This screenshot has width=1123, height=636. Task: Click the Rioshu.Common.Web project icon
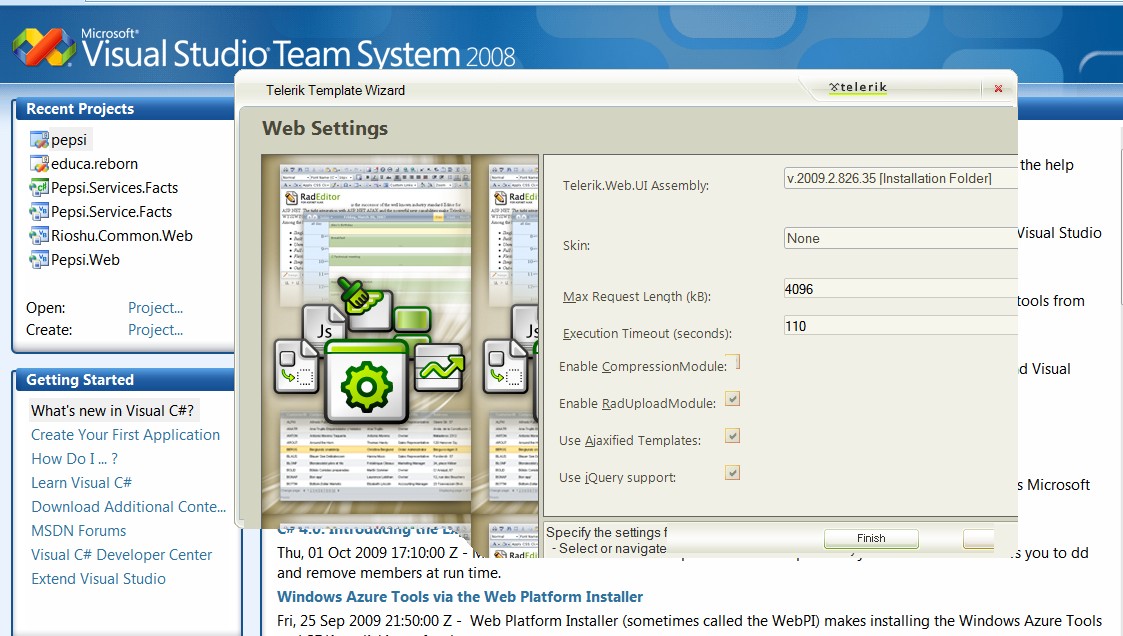click(x=39, y=236)
